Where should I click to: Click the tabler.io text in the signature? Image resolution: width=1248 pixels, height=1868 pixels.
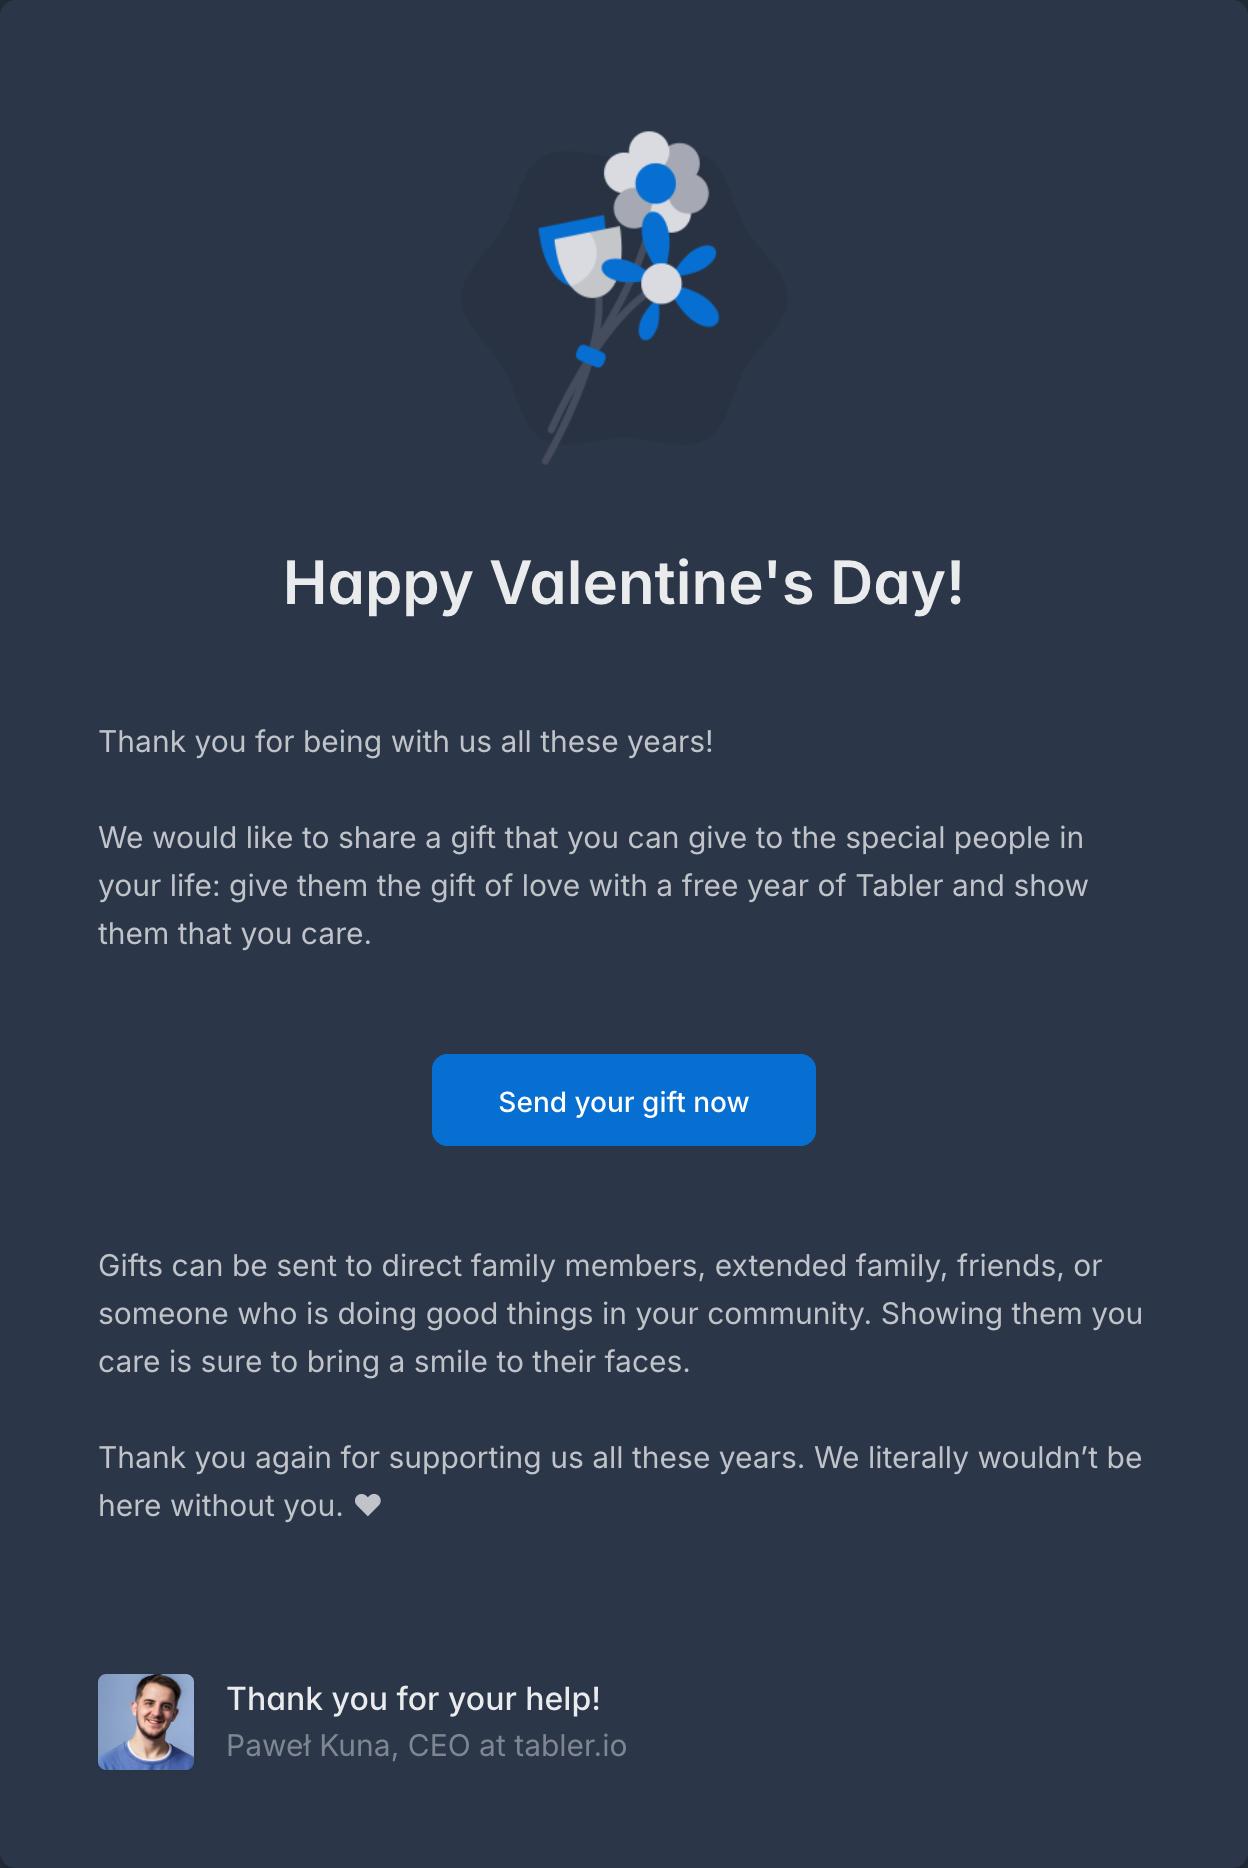pyautogui.click(x=570, y=1746)
